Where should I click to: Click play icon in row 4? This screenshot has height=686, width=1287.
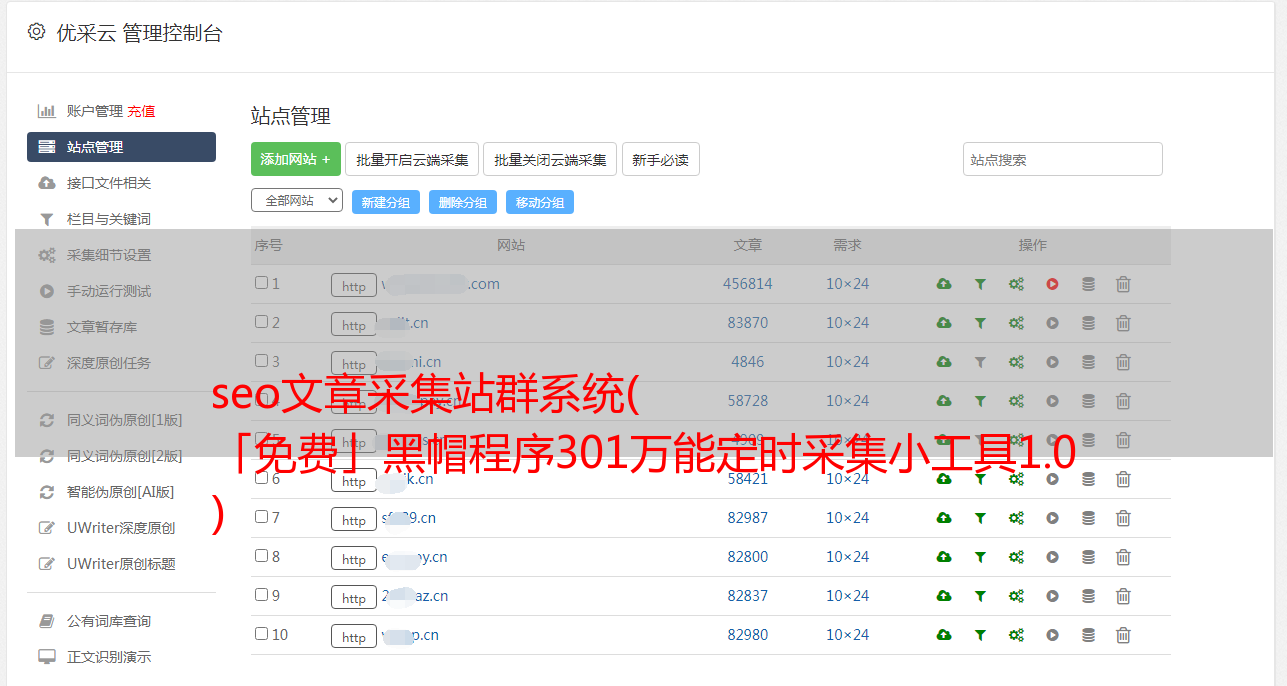point(1052,401)
